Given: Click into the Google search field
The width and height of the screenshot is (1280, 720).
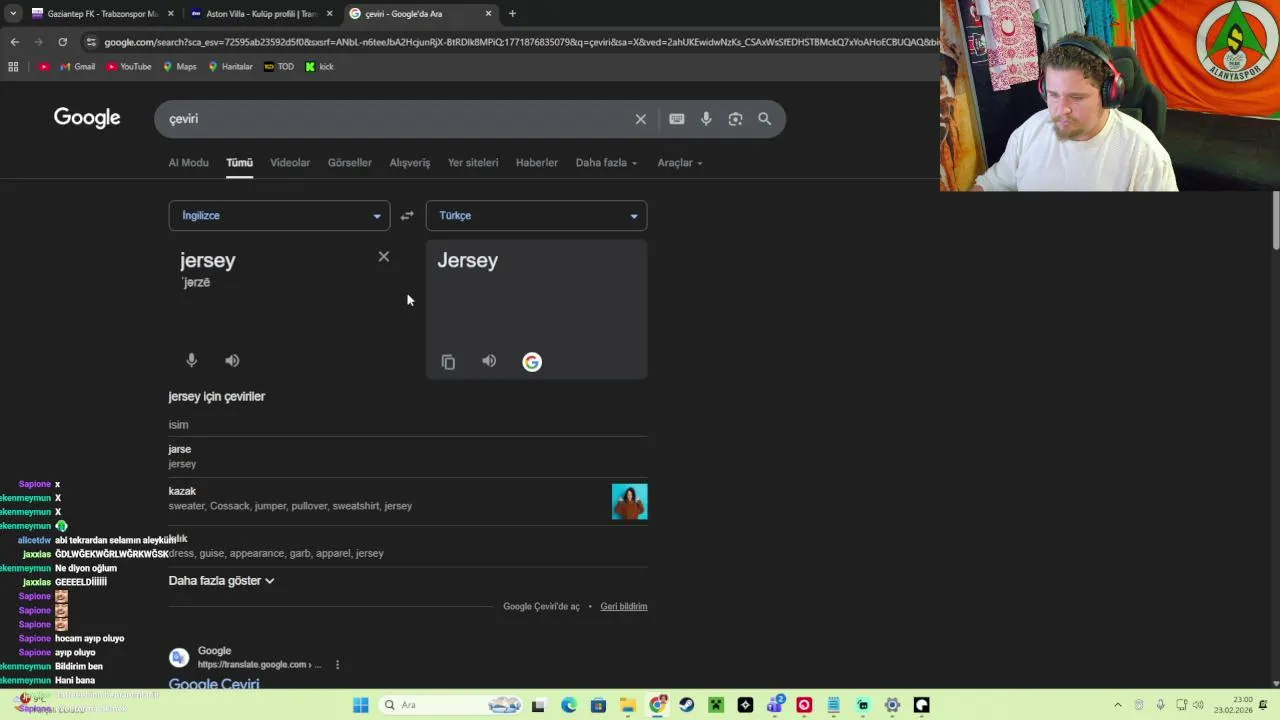Looking at the screenshot, I should pos(400,119).
